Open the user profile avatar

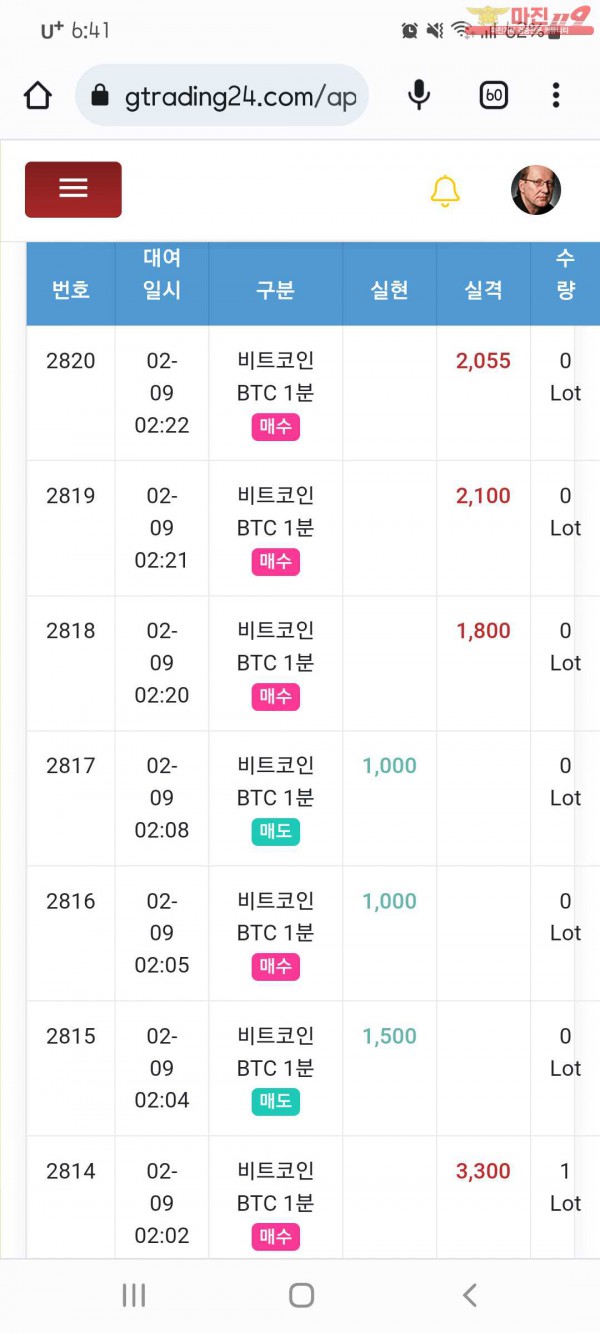(x=536, y=190)
